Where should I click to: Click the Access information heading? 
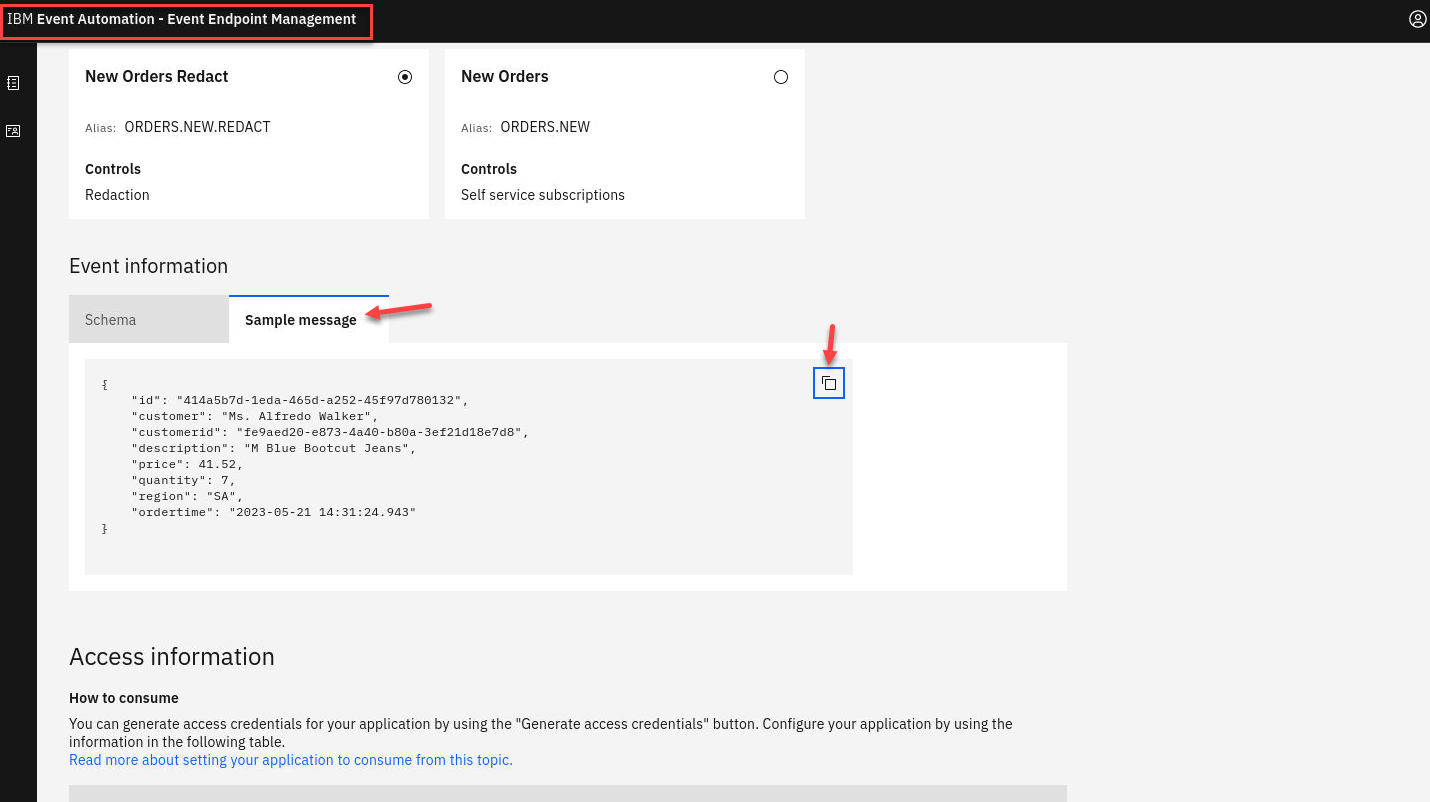(x=172, y=657)
